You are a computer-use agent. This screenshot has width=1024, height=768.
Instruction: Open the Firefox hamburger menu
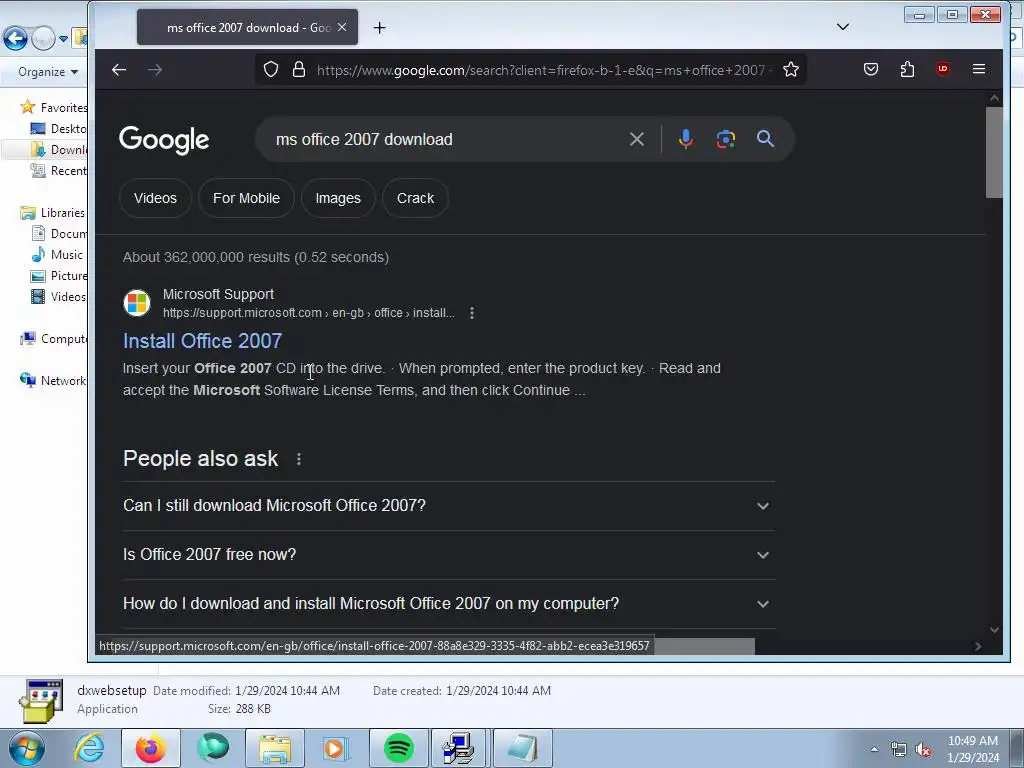978,69
